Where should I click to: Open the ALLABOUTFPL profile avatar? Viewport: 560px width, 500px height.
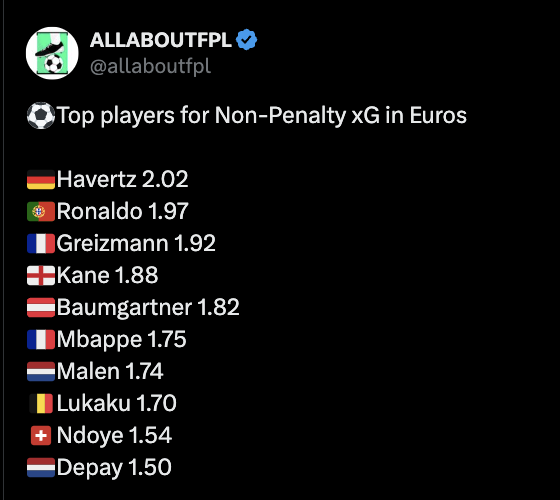pos(52,53)
